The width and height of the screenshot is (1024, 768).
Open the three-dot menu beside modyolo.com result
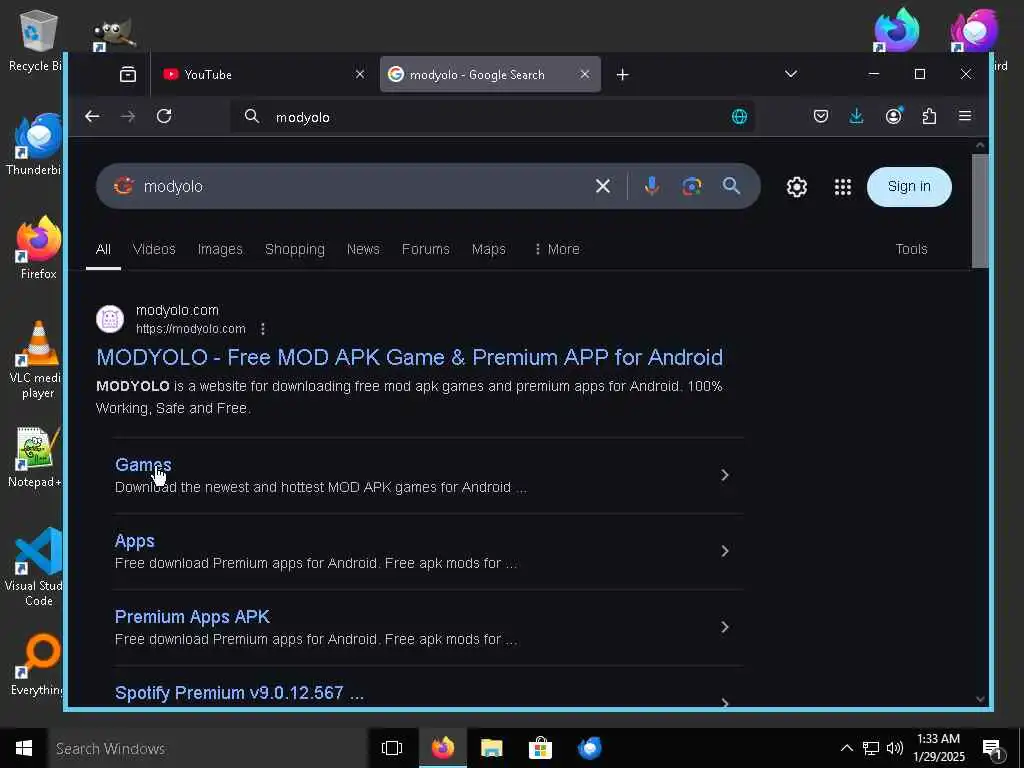(263, 329)
